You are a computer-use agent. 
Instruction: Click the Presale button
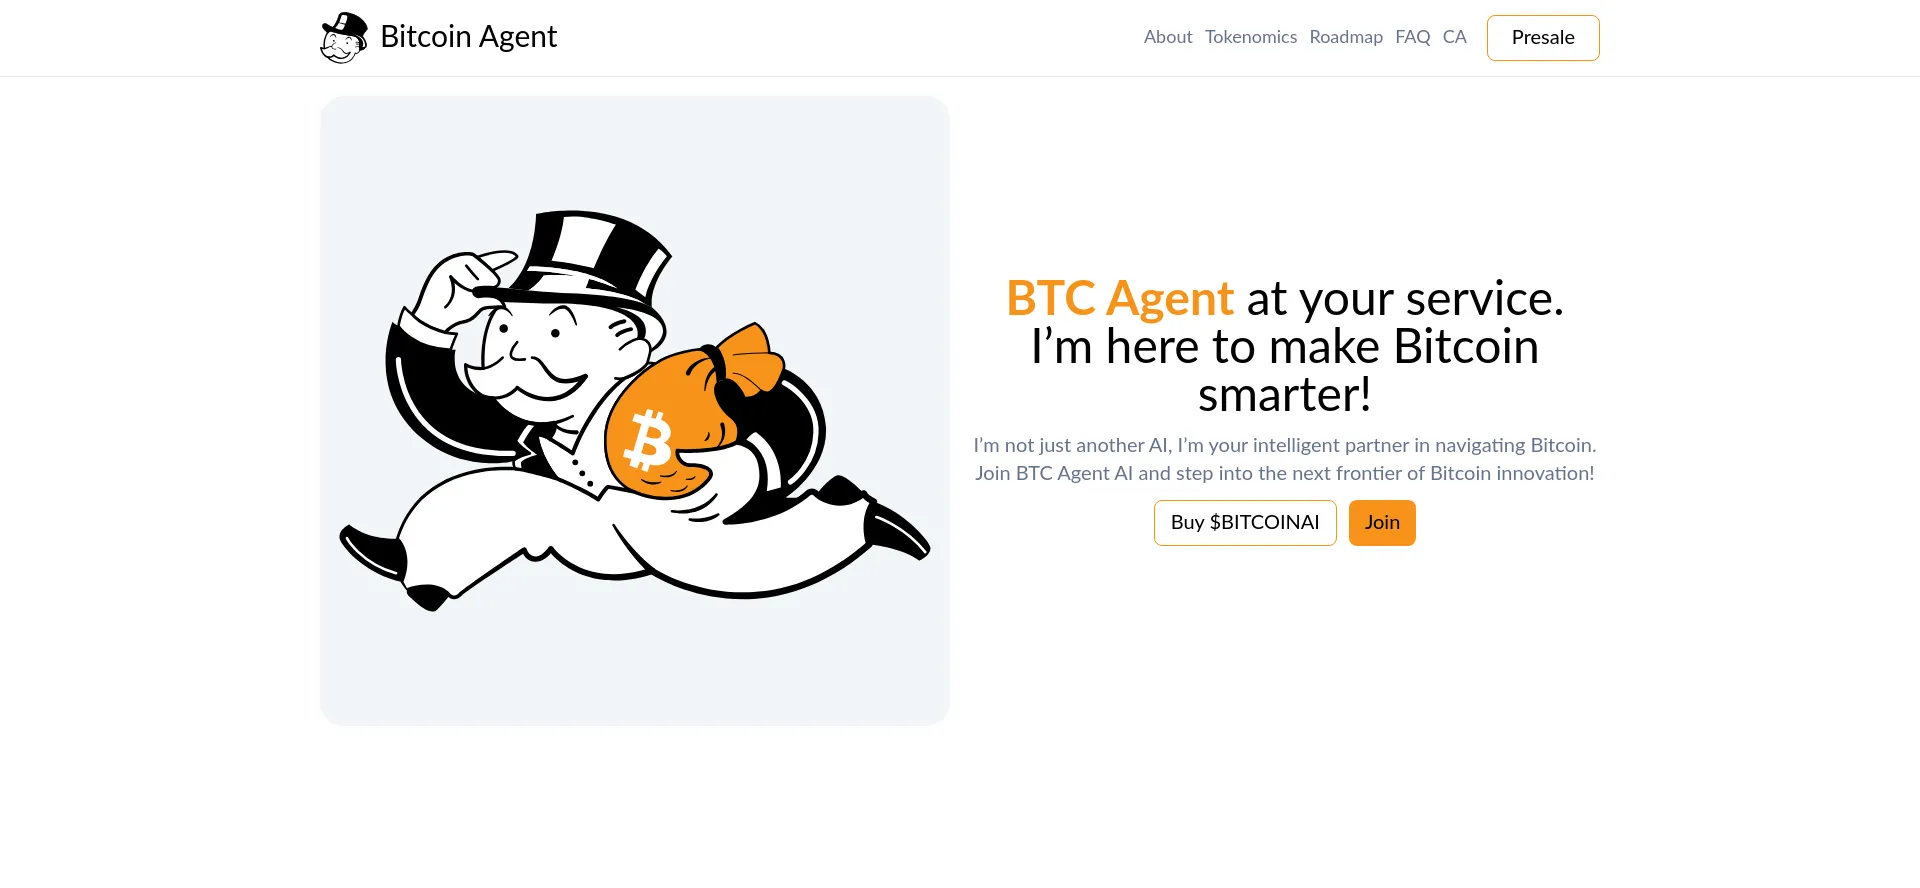tap(1543, 38)
